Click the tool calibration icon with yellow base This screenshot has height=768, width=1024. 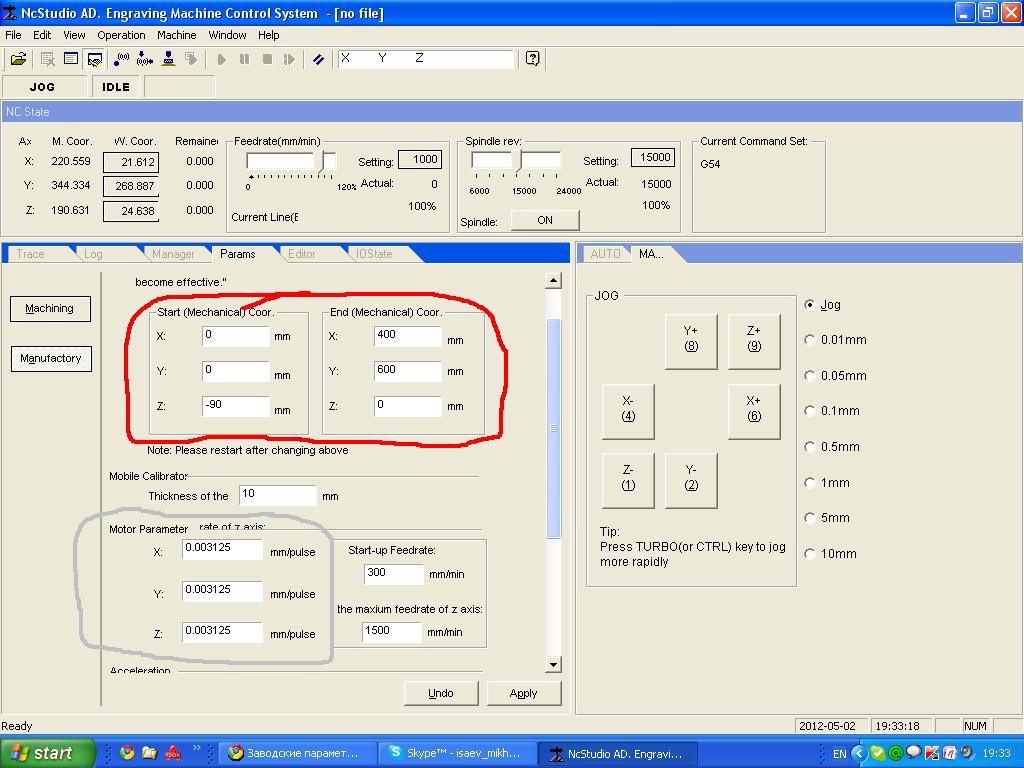tap(168, 59)
